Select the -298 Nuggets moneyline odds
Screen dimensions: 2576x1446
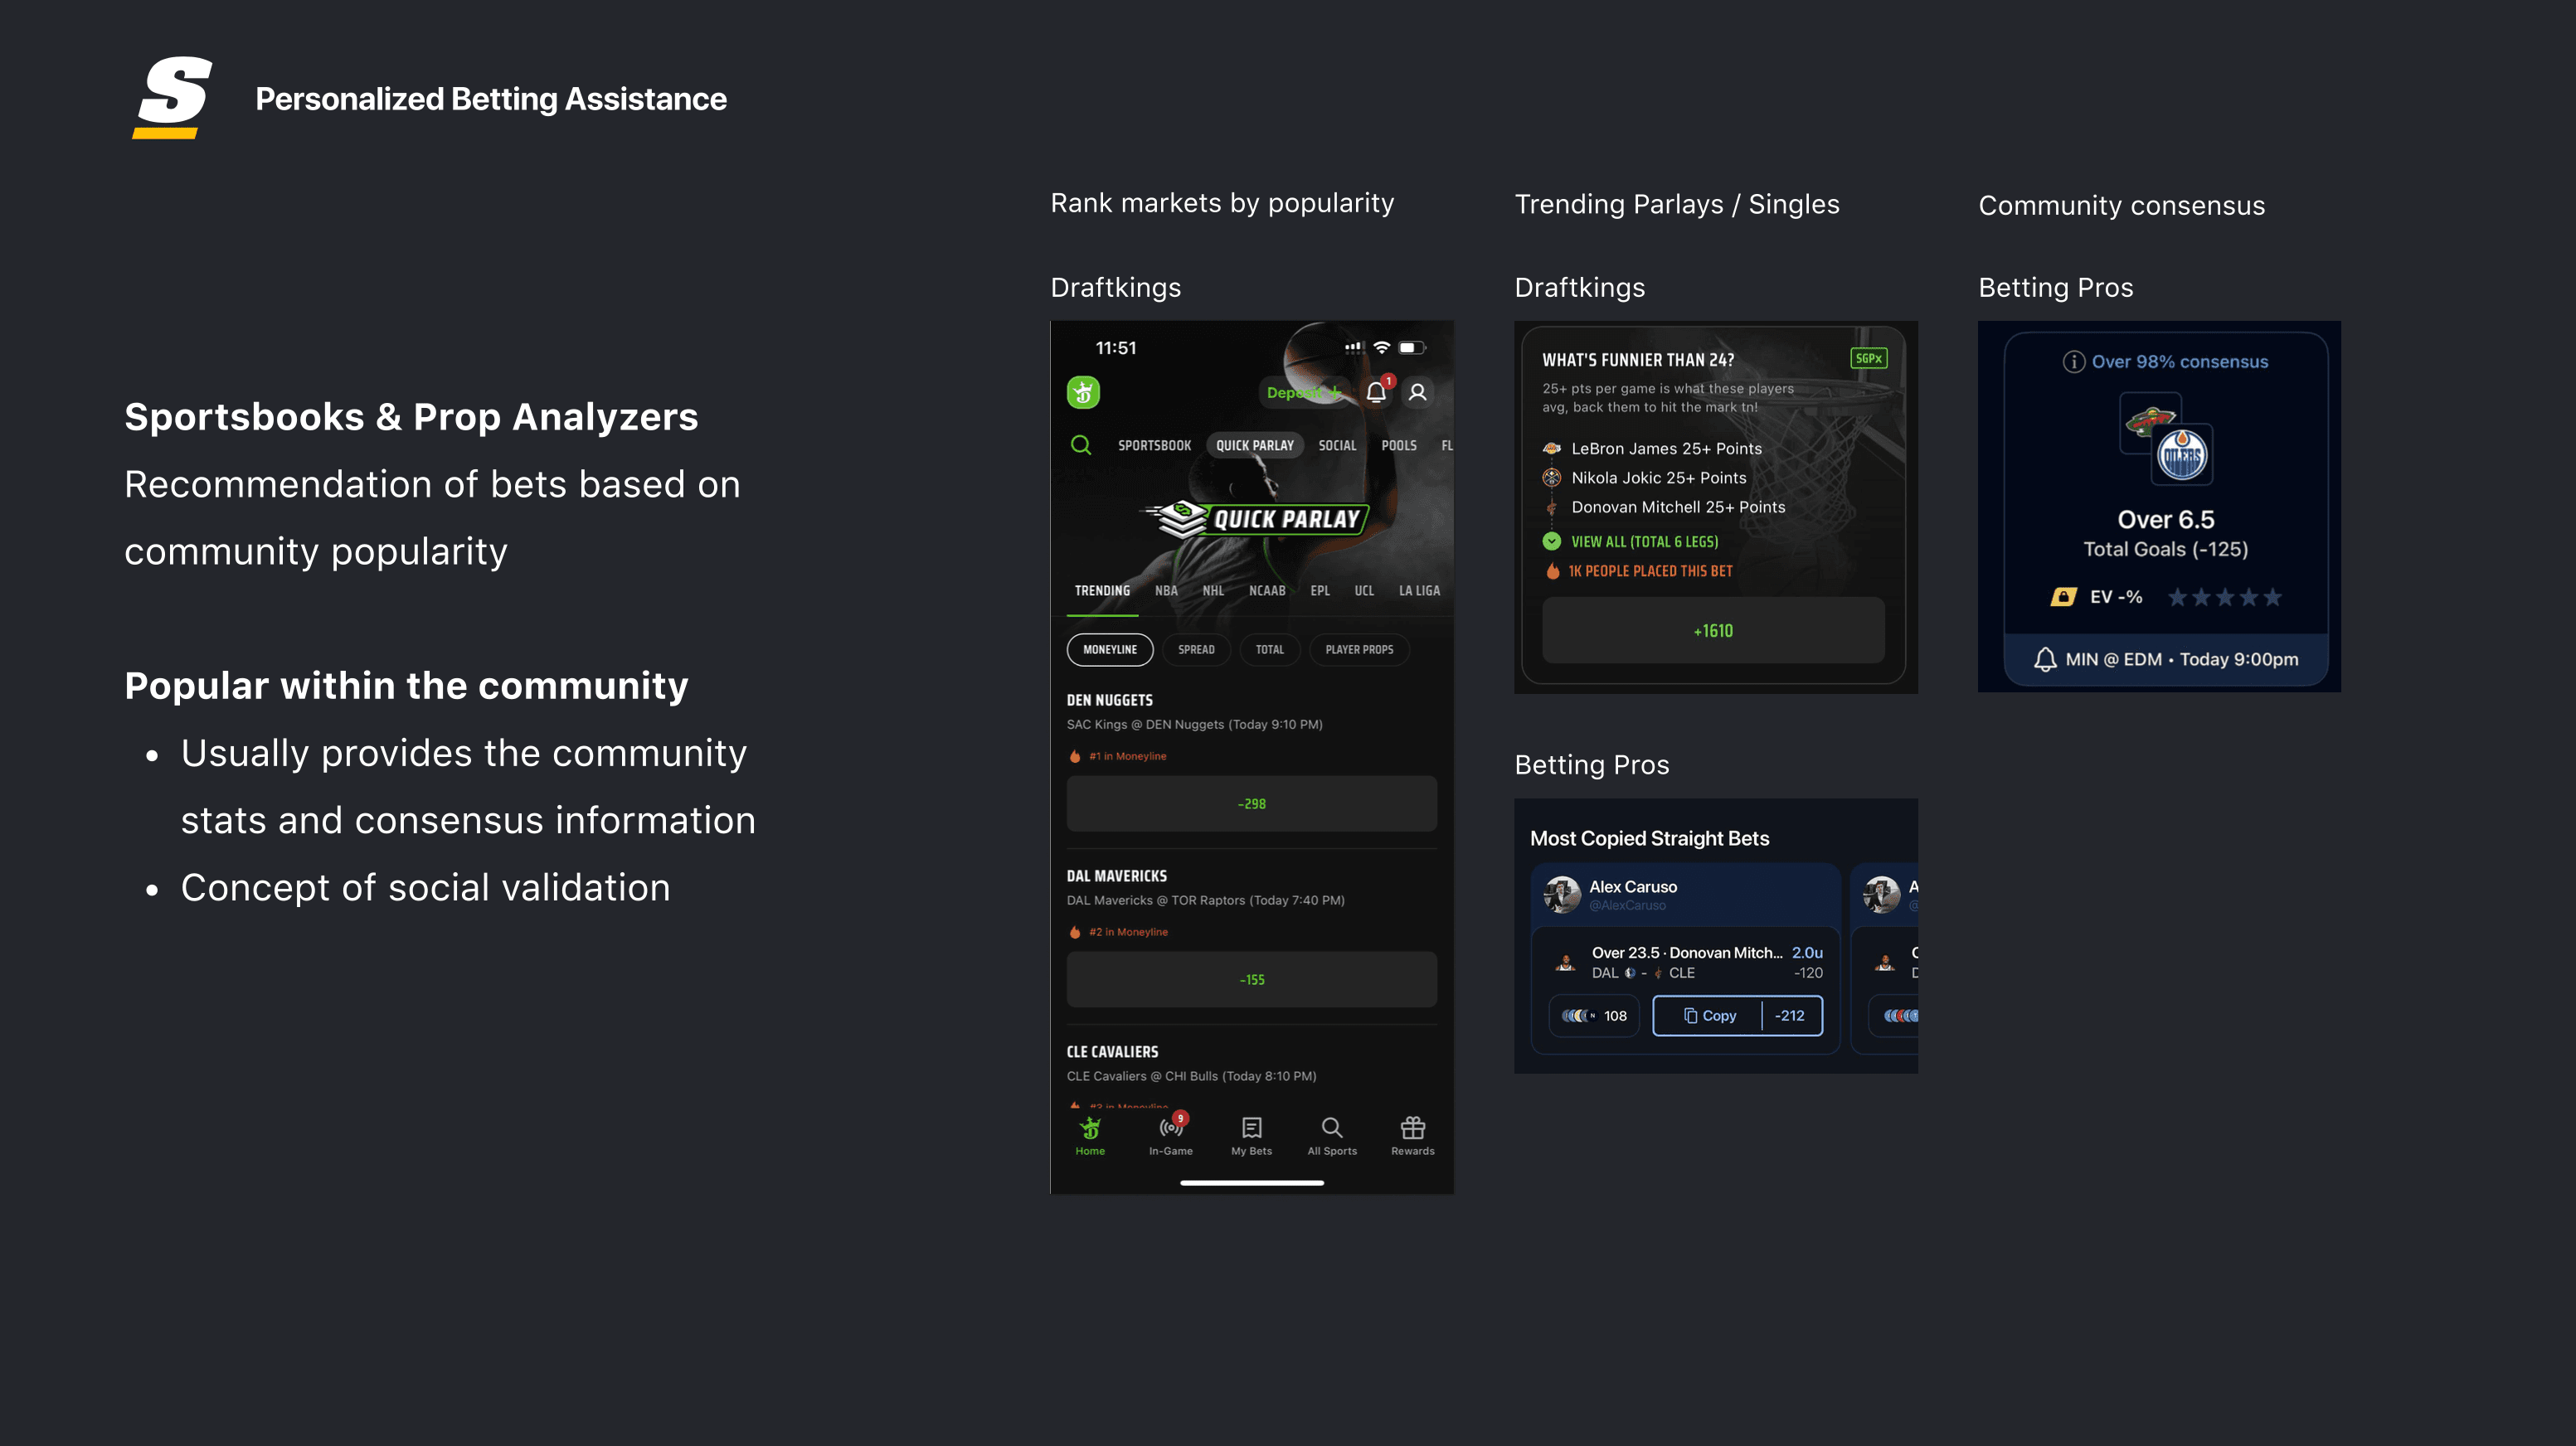1251,803
